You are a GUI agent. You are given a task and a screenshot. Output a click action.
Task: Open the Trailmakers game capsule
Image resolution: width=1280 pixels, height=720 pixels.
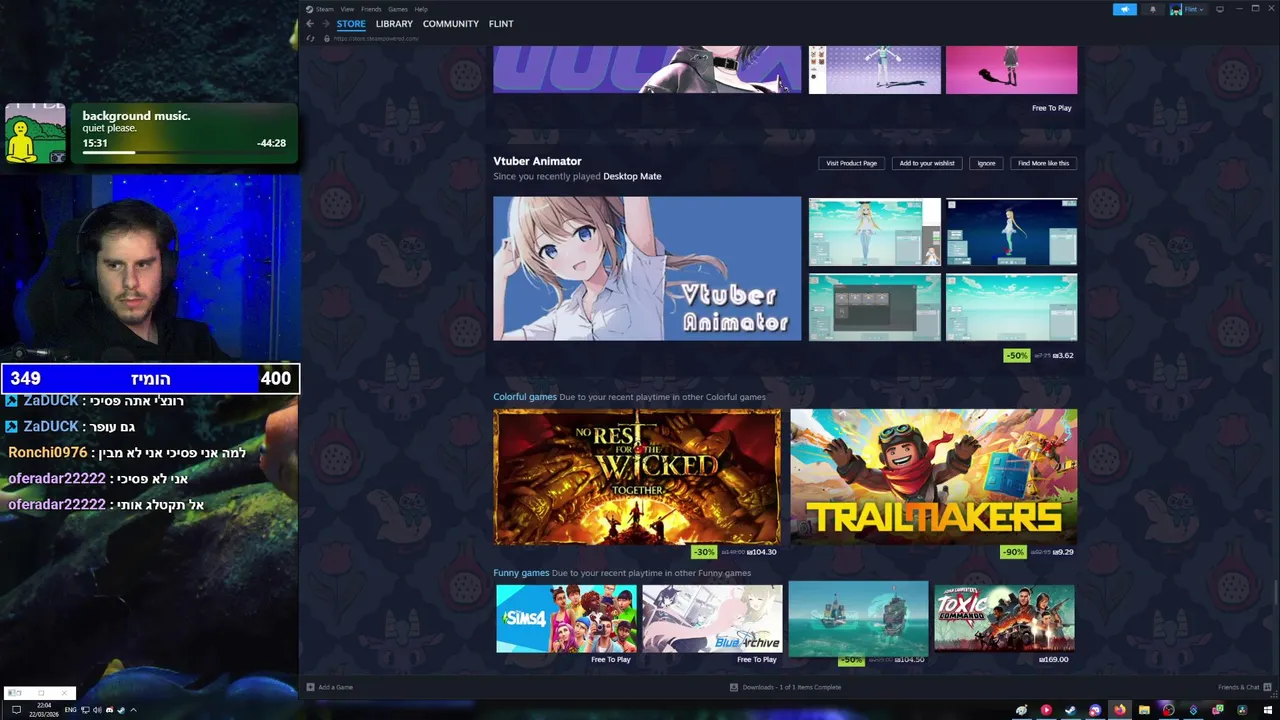pos(934,477)
